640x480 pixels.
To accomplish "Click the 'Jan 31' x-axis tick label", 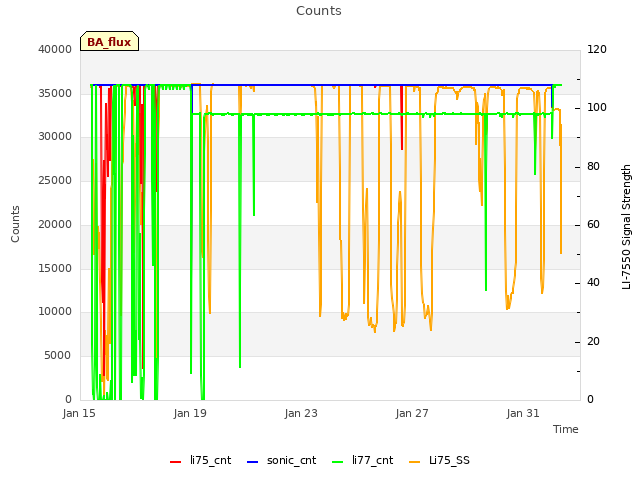I will pos(523,413).
